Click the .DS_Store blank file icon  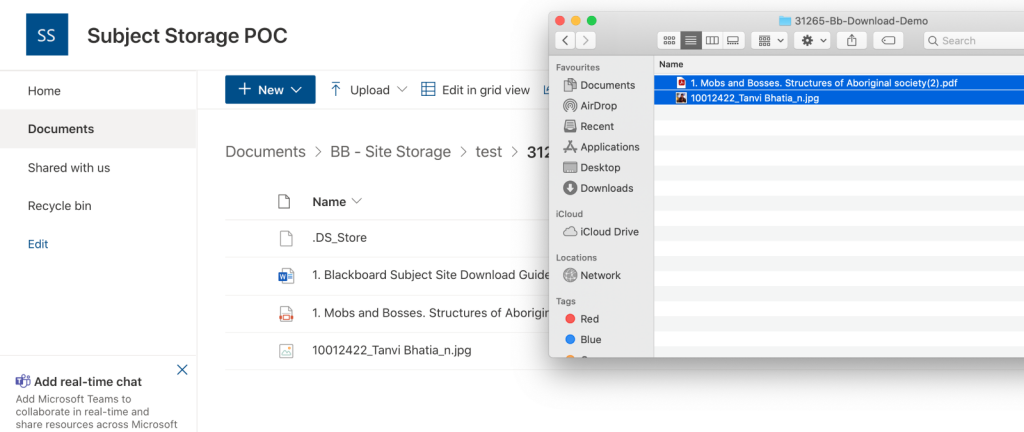tap(286, 238)
